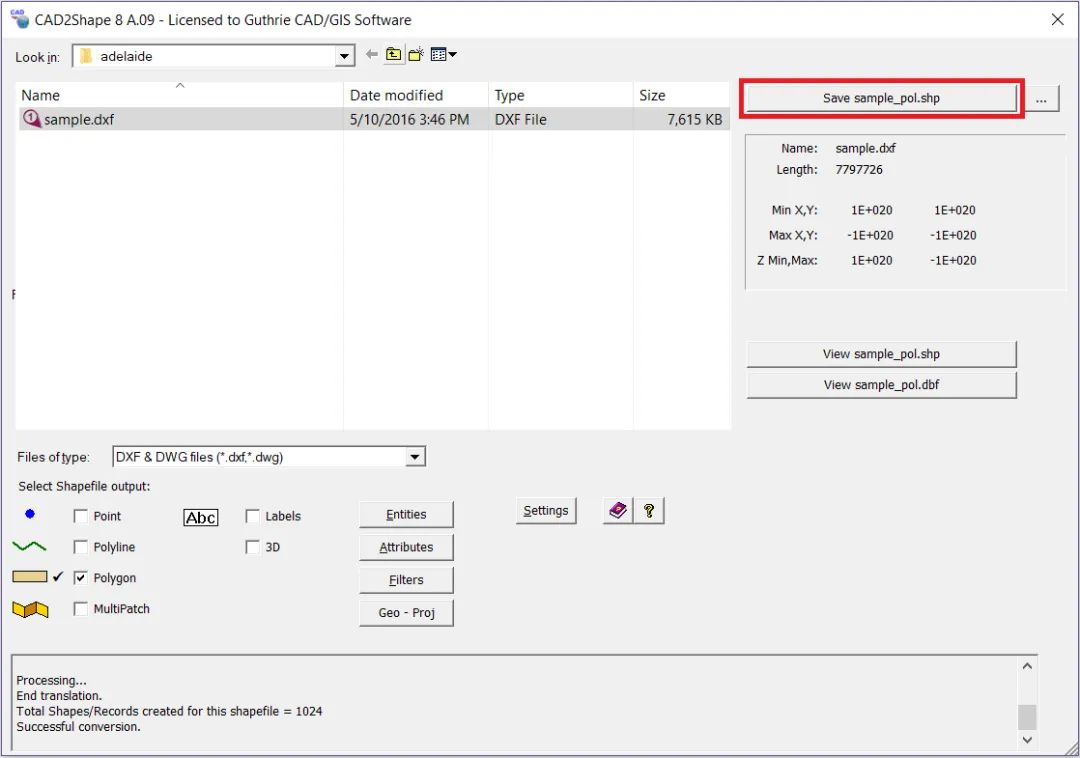Click the log scrollbar up arrow
The width and height of the screenshot is (1080, 758).
coord(1027,666)
